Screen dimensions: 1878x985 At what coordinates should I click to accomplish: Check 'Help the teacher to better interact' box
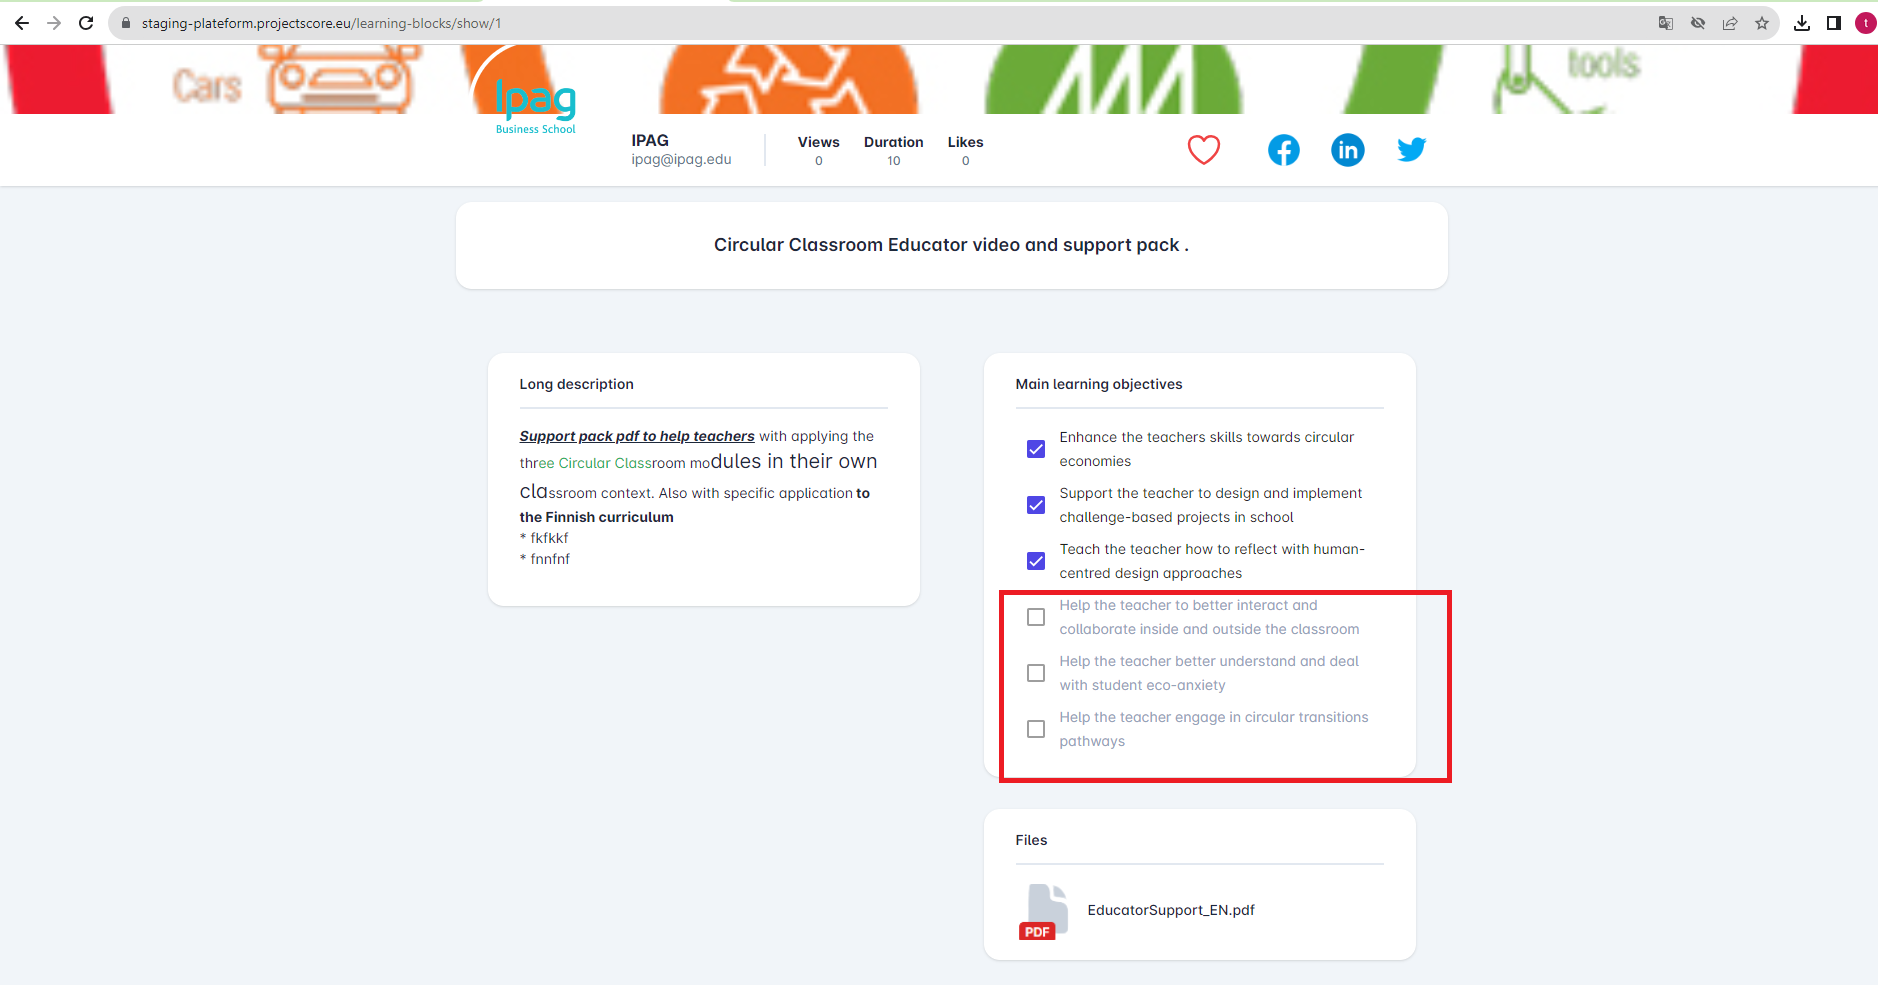[1036, 617]
